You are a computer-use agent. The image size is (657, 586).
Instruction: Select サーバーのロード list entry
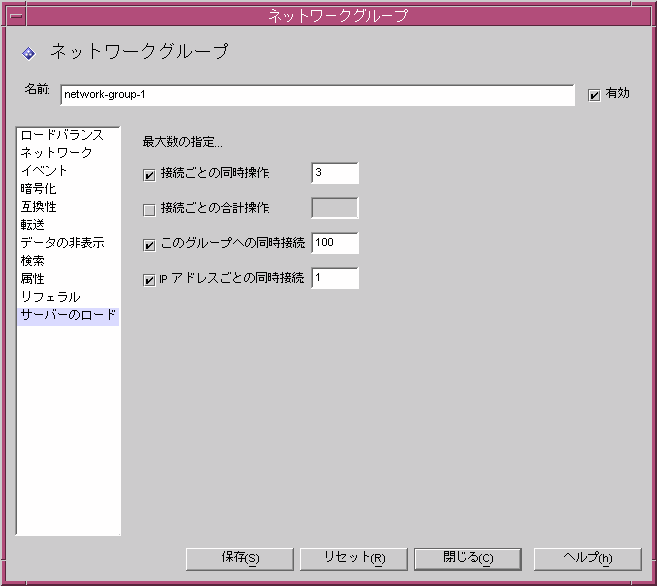coord(68,315)
